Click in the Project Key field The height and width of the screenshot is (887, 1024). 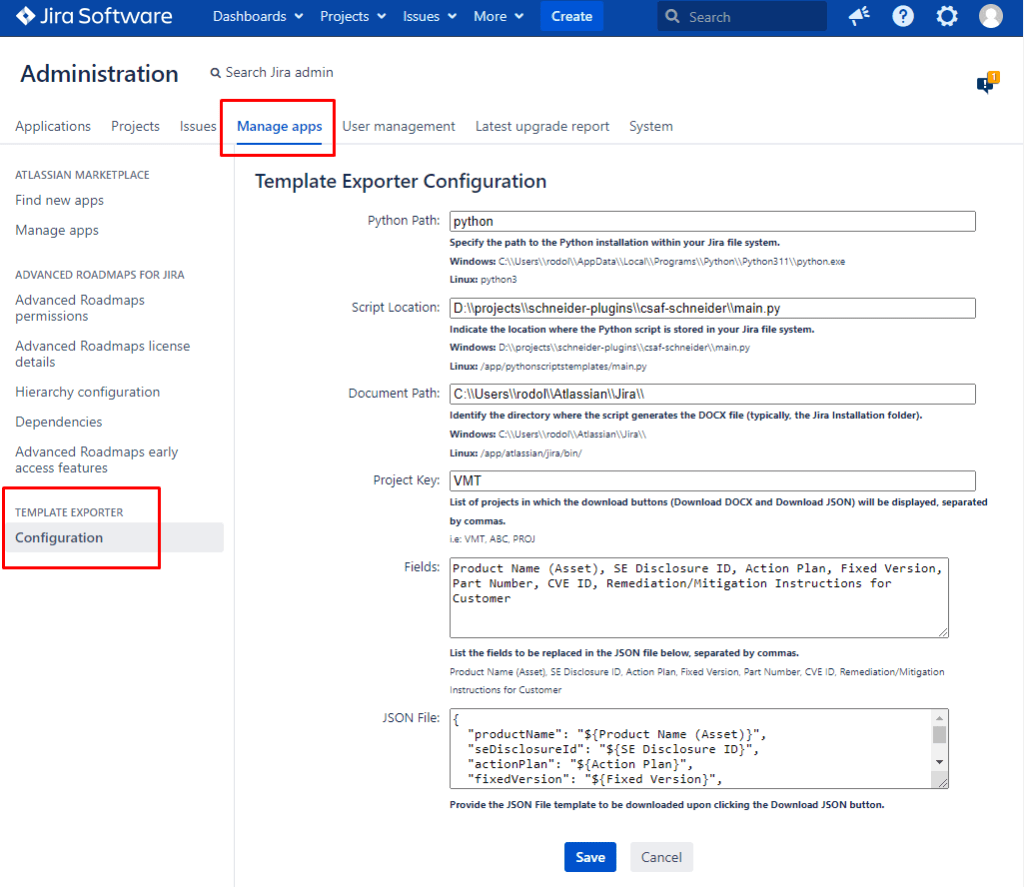711,481
